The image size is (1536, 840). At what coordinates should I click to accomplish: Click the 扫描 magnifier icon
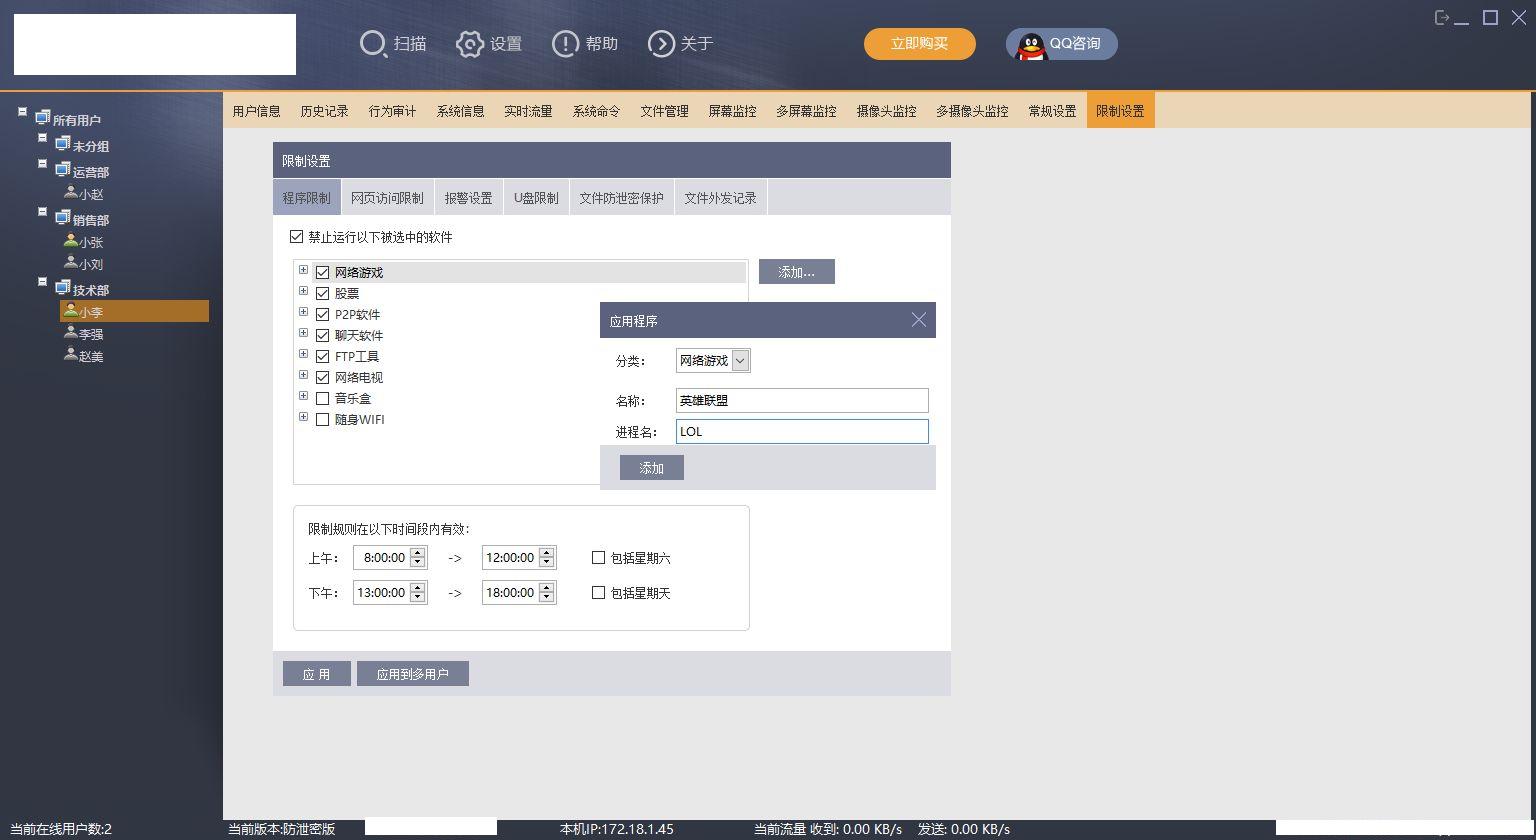click(373, 44)
